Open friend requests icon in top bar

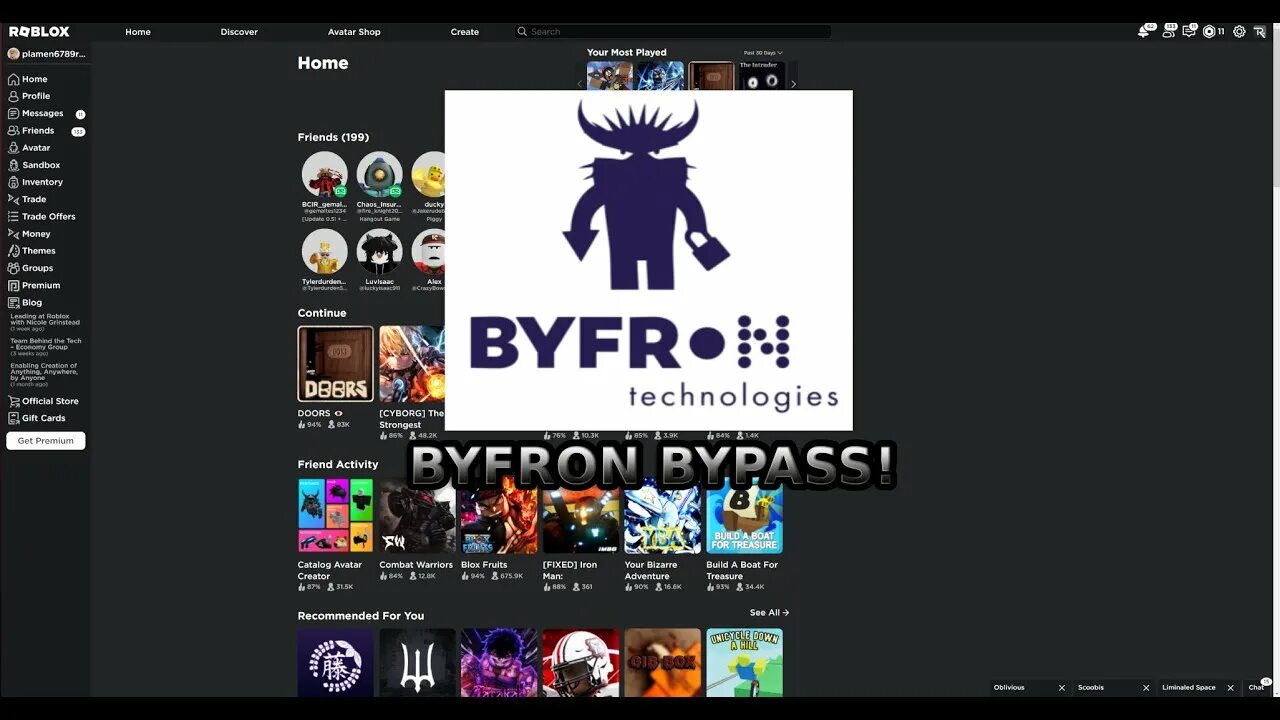point(1168,32)
